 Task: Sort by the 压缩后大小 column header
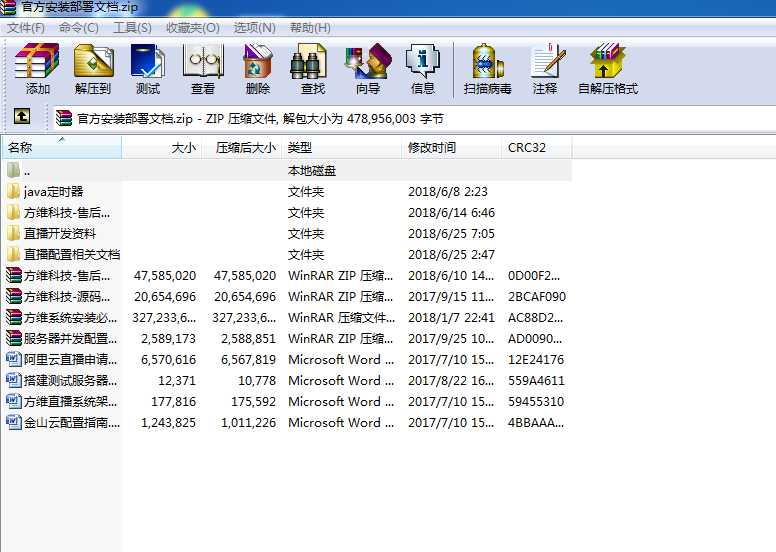[x=242, y=148]
